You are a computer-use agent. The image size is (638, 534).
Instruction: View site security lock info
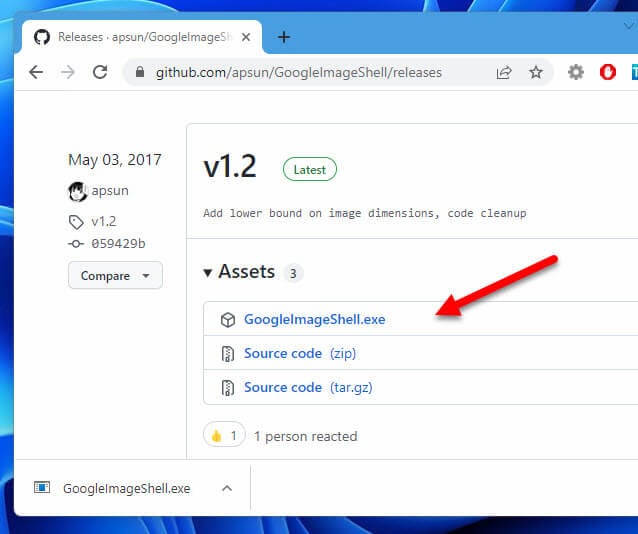140,72
